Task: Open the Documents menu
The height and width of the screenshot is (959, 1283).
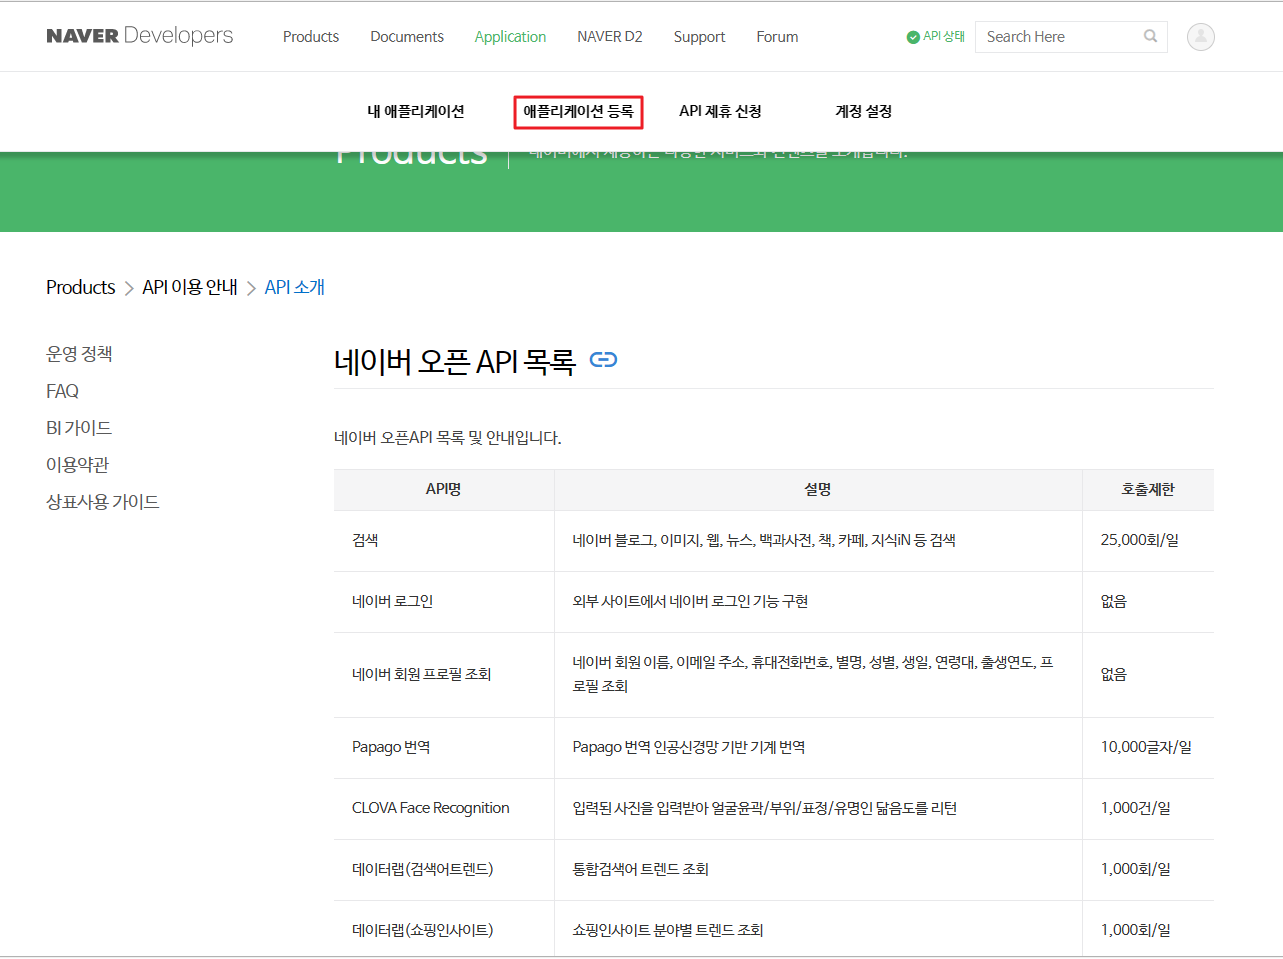Action: (x=407, y=37)
